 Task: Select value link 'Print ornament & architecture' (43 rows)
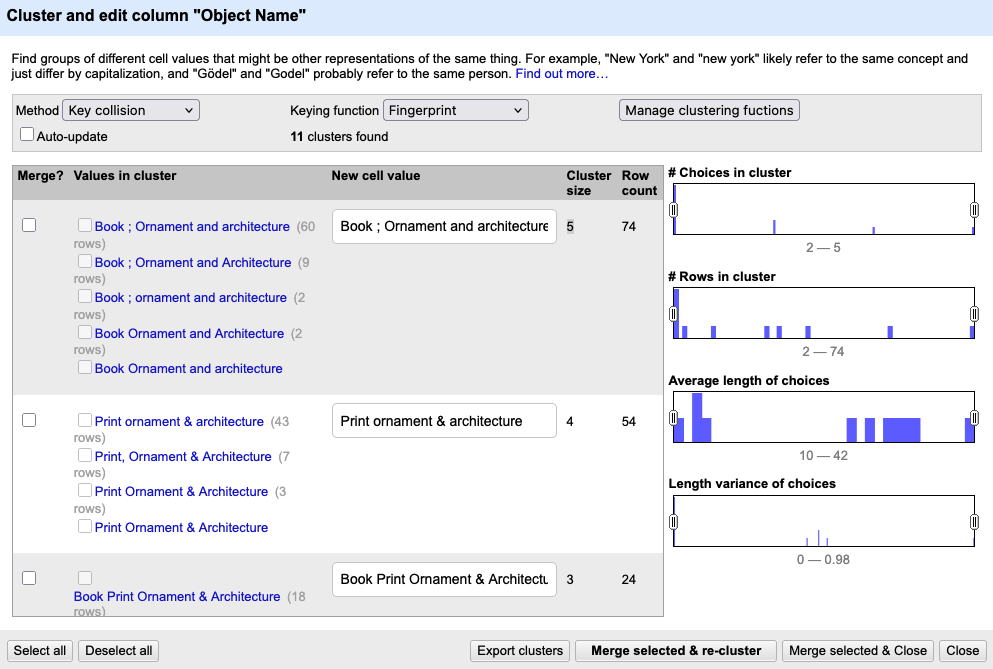coord(179,421)
